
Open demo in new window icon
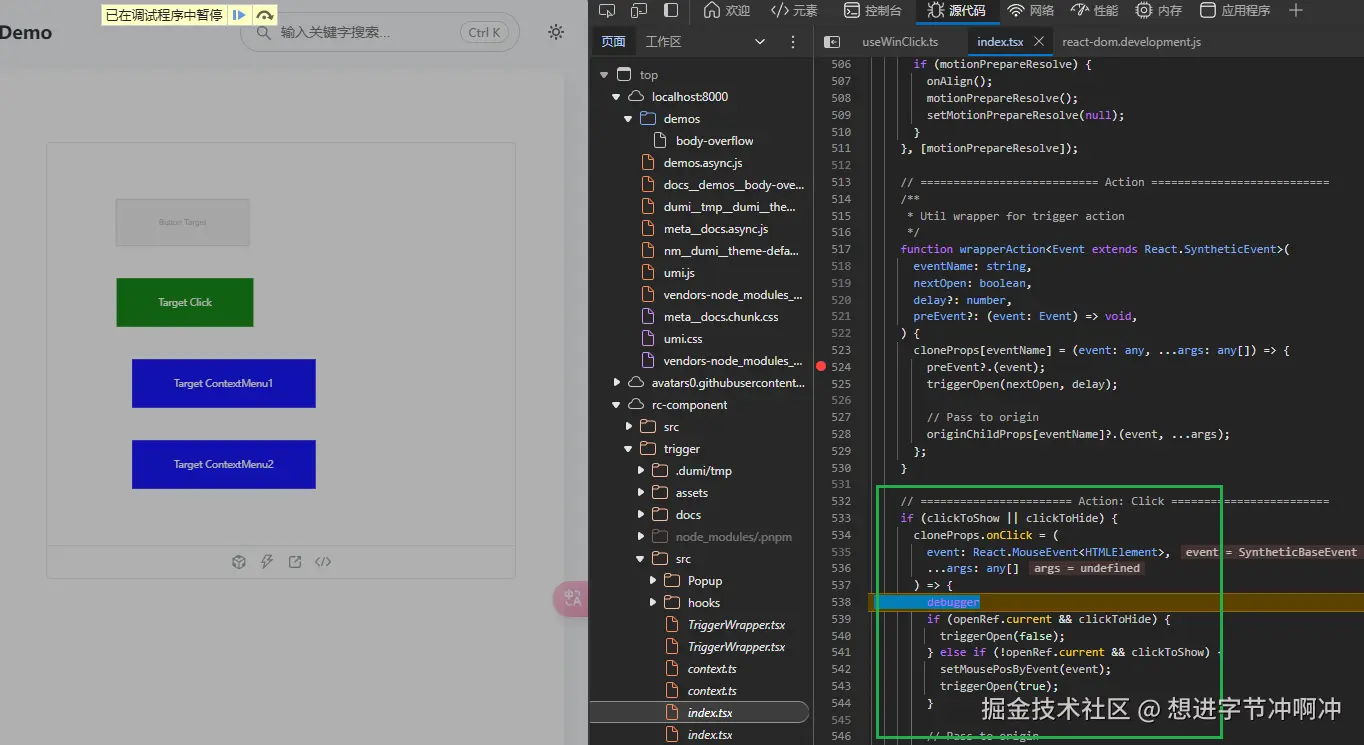pyautogui.click(x=295, y=562)
